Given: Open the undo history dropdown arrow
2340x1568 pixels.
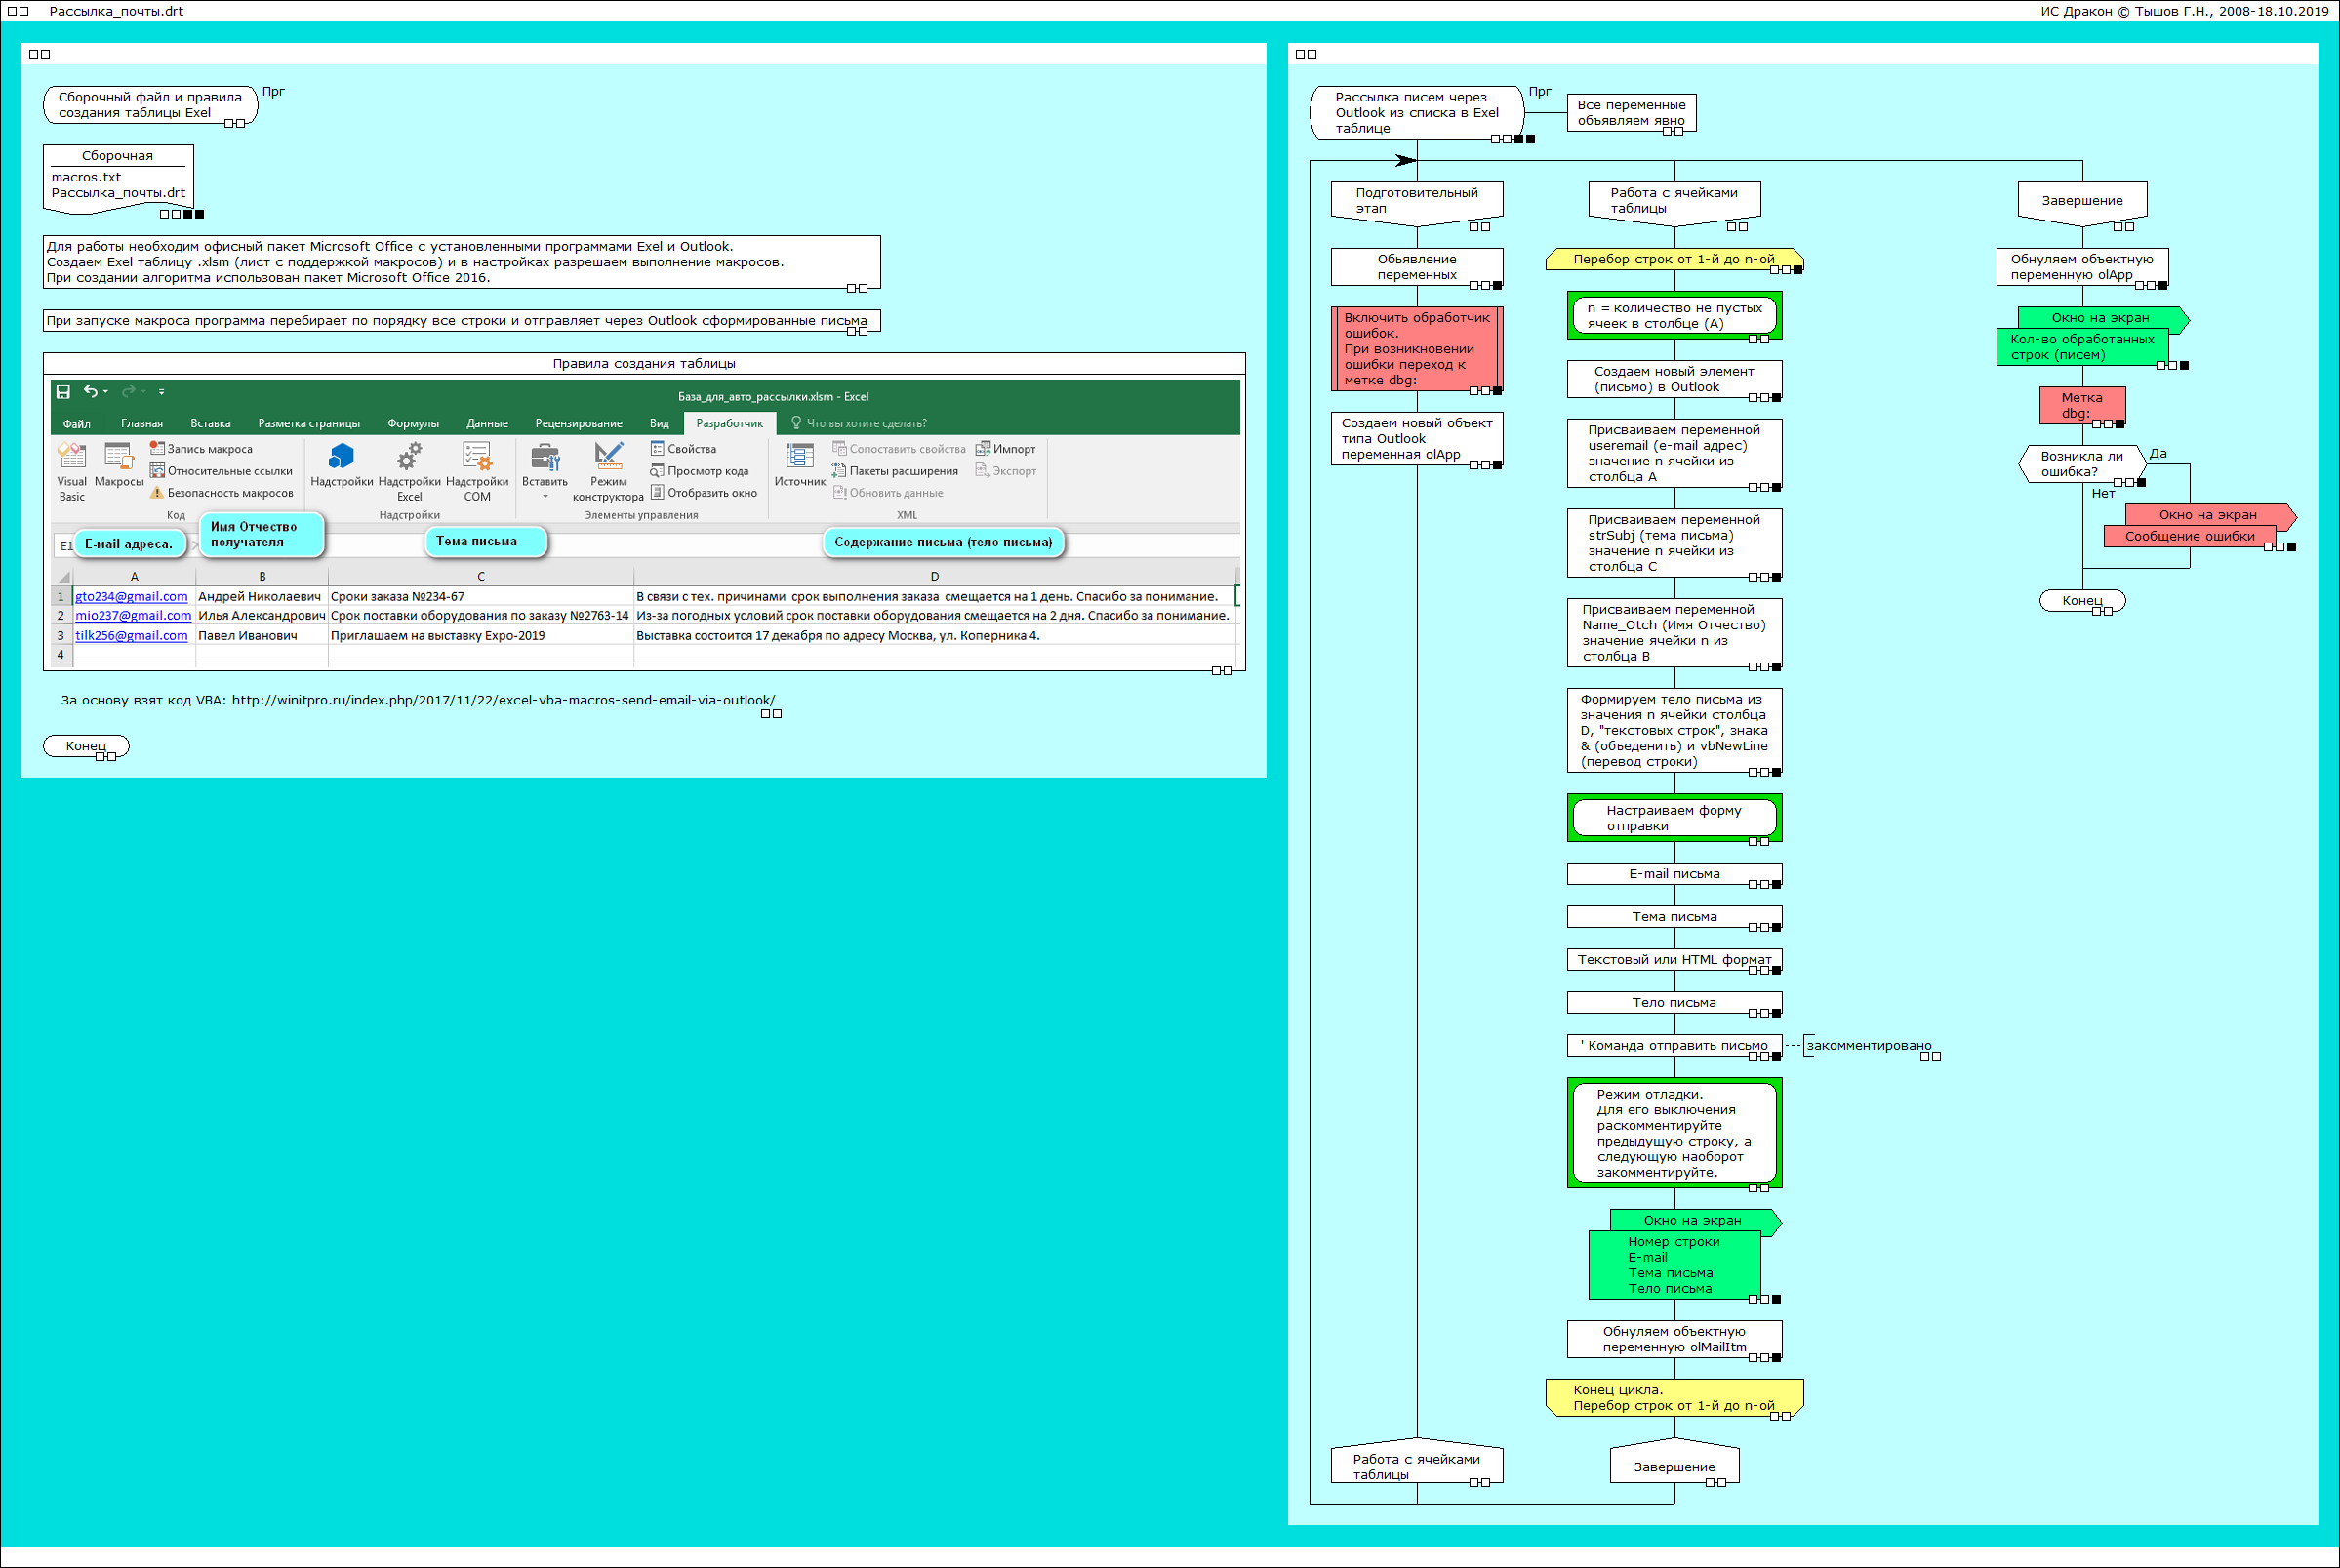Looking at the screenshot, I should [x=106, y=392].
